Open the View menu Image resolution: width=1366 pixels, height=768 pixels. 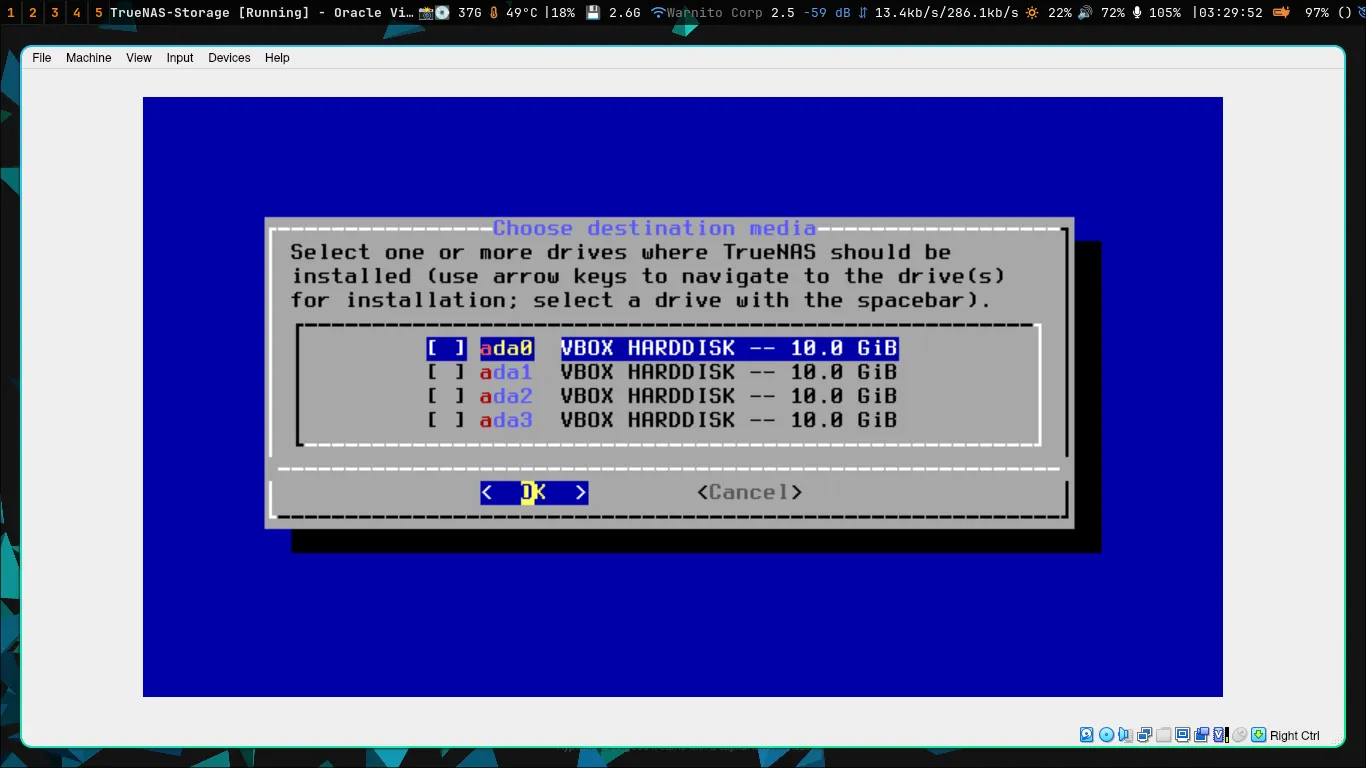(139, 58)
